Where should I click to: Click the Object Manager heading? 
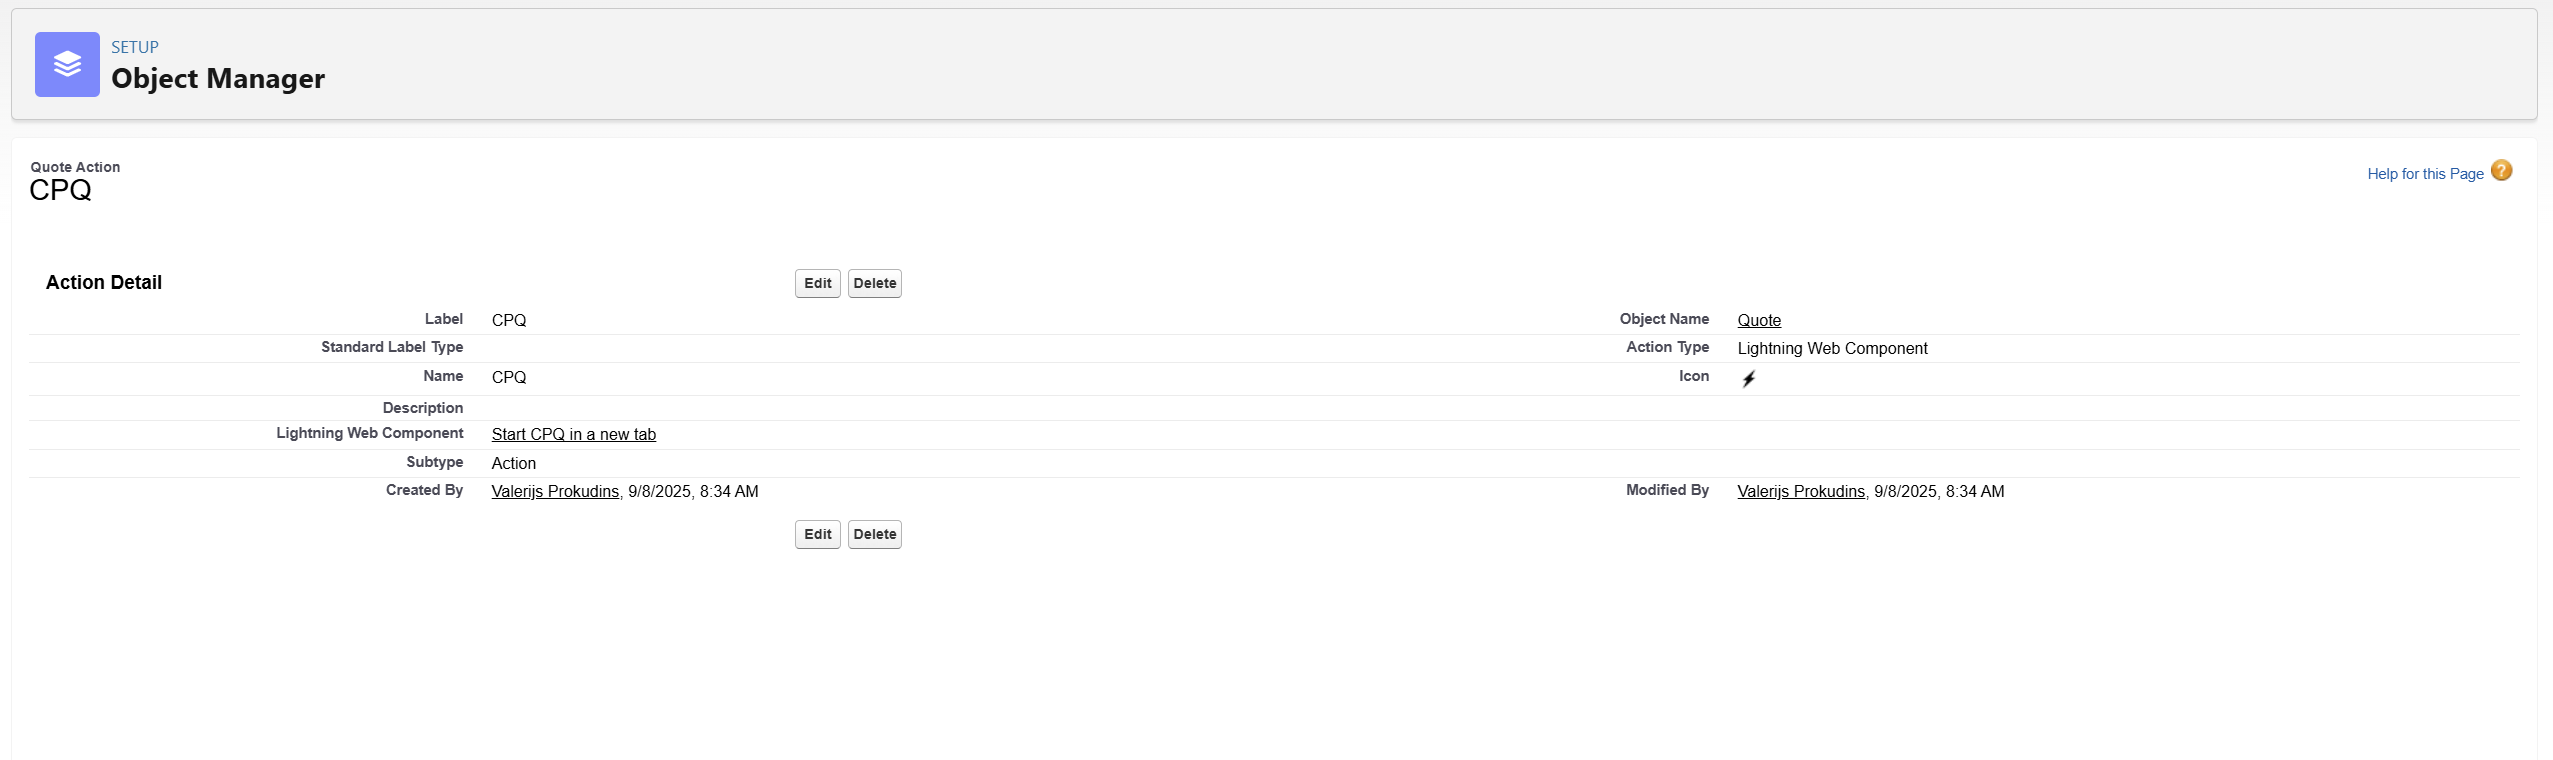click(x=218, y=78)
